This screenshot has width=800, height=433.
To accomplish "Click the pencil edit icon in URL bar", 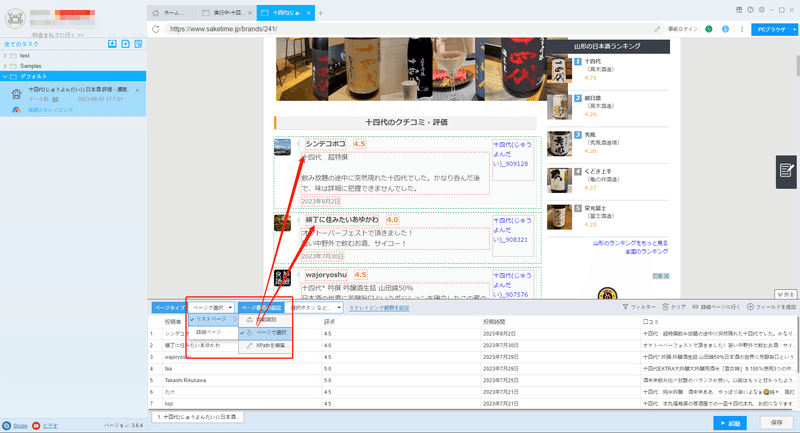I will point(657,29).
